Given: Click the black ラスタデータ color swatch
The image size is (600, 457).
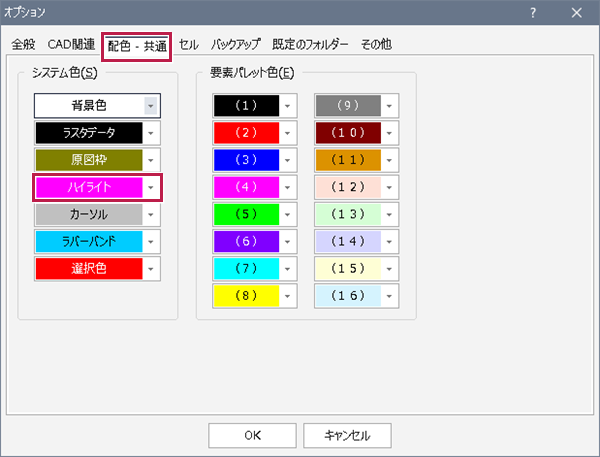Looking at the screenshot, I should point(89,132).
